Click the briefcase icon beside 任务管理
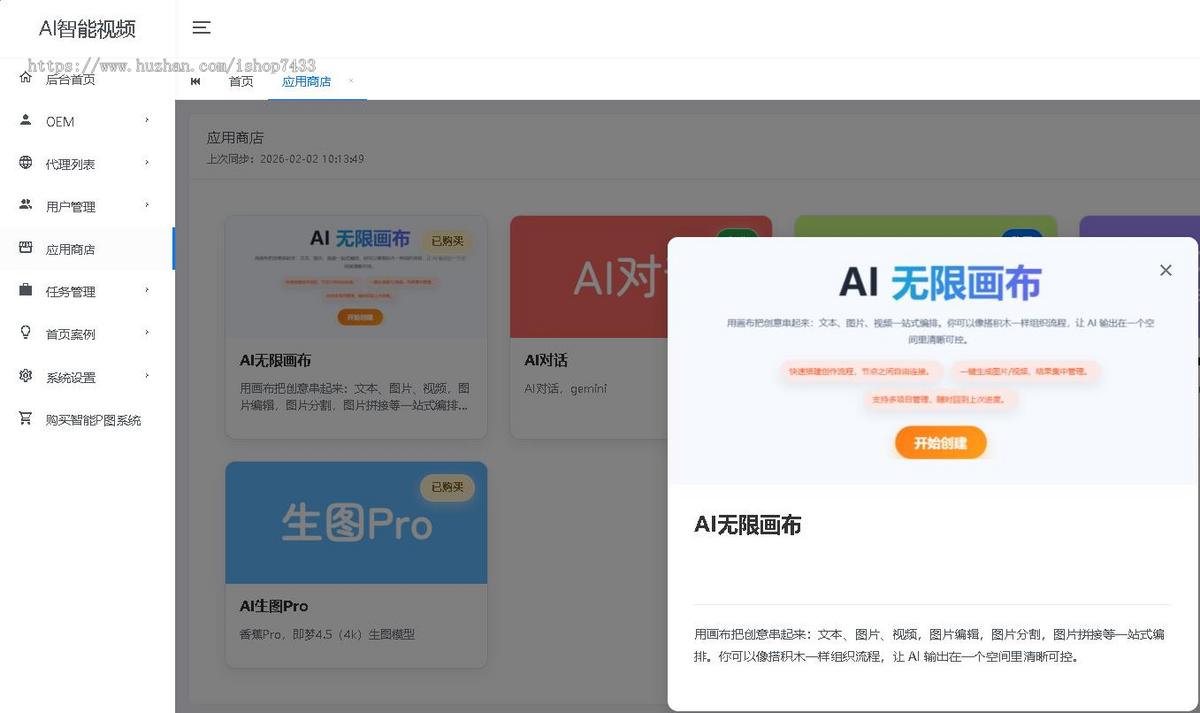Screen dimensions: 1200x713 (26, 291)
